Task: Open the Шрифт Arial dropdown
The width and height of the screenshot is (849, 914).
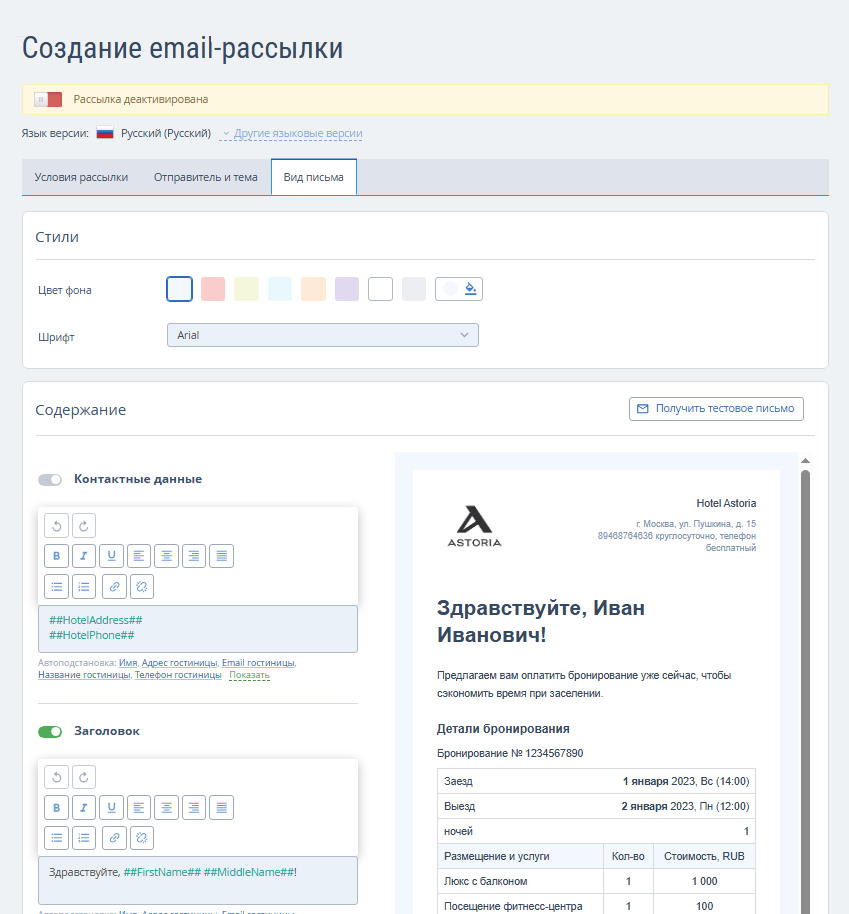Action: 322,335
